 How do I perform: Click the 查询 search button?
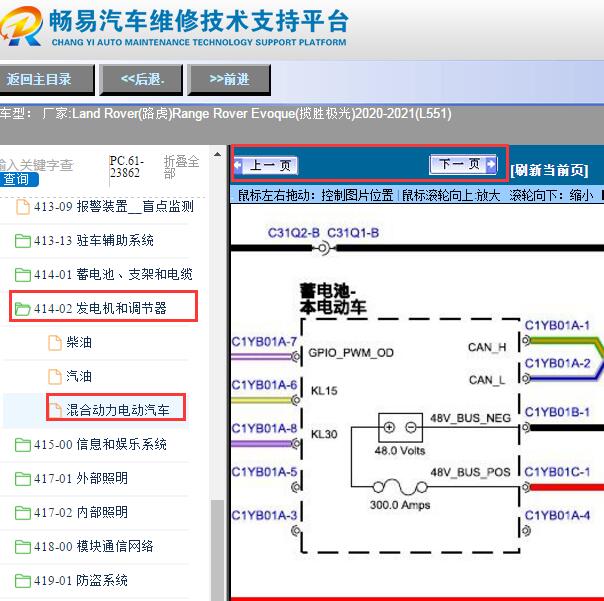pos(18,180)
